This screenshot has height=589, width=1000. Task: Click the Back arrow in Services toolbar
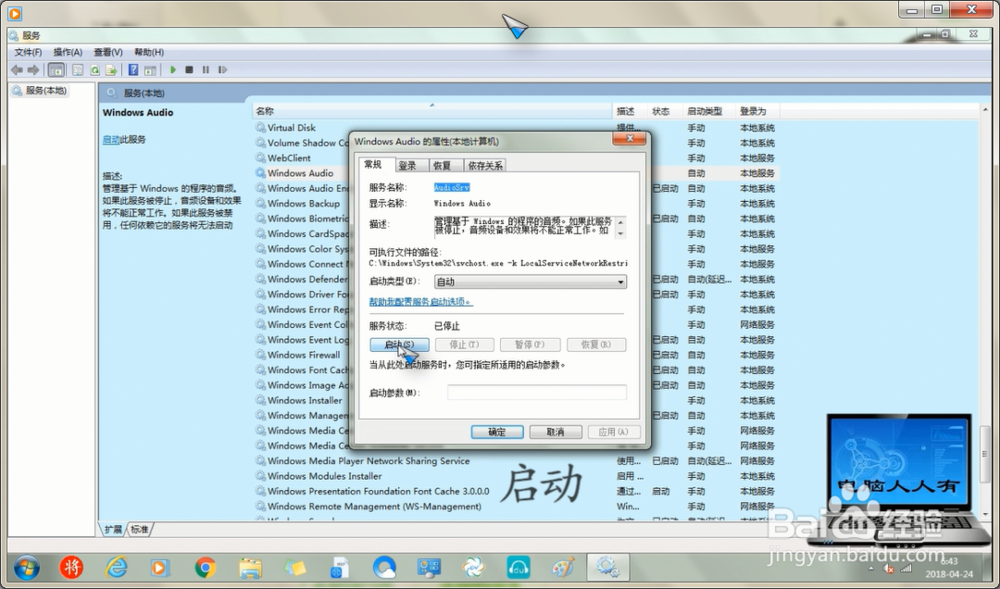[x=17, y=70]
